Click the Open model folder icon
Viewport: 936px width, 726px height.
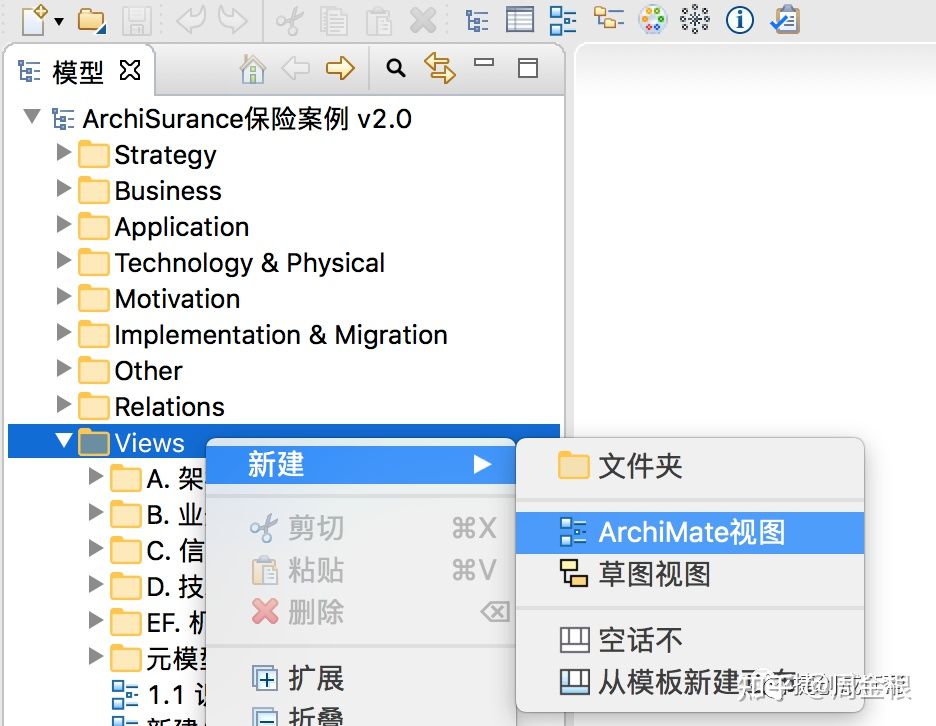[x=92, y=20]
